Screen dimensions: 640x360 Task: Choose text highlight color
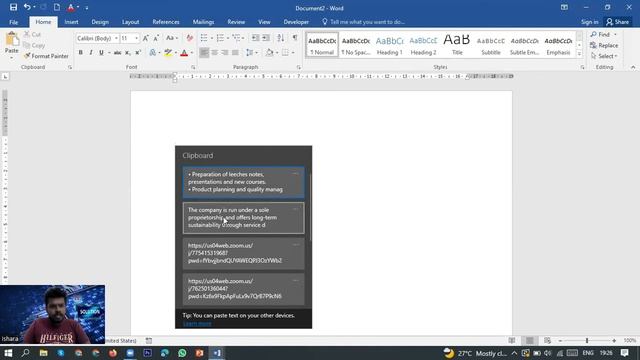(x=168, y=53)
